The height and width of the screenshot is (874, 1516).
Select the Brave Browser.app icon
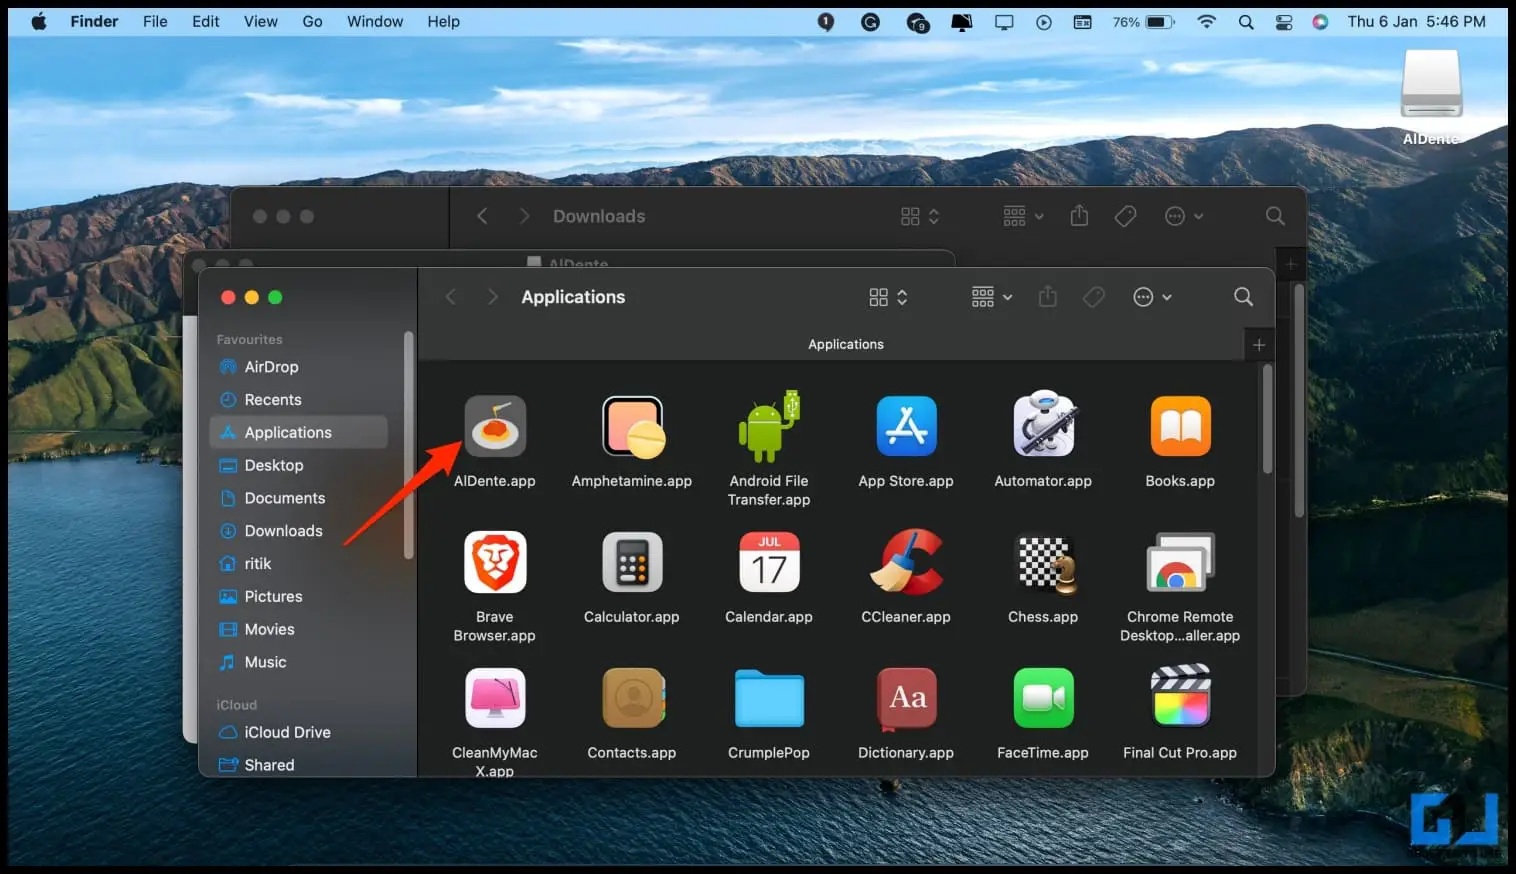(495, 562)
